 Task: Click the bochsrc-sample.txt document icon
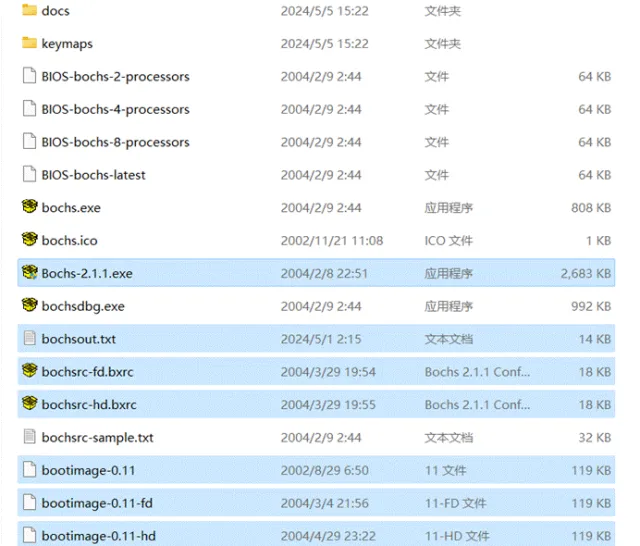click(x=29, y=437)
